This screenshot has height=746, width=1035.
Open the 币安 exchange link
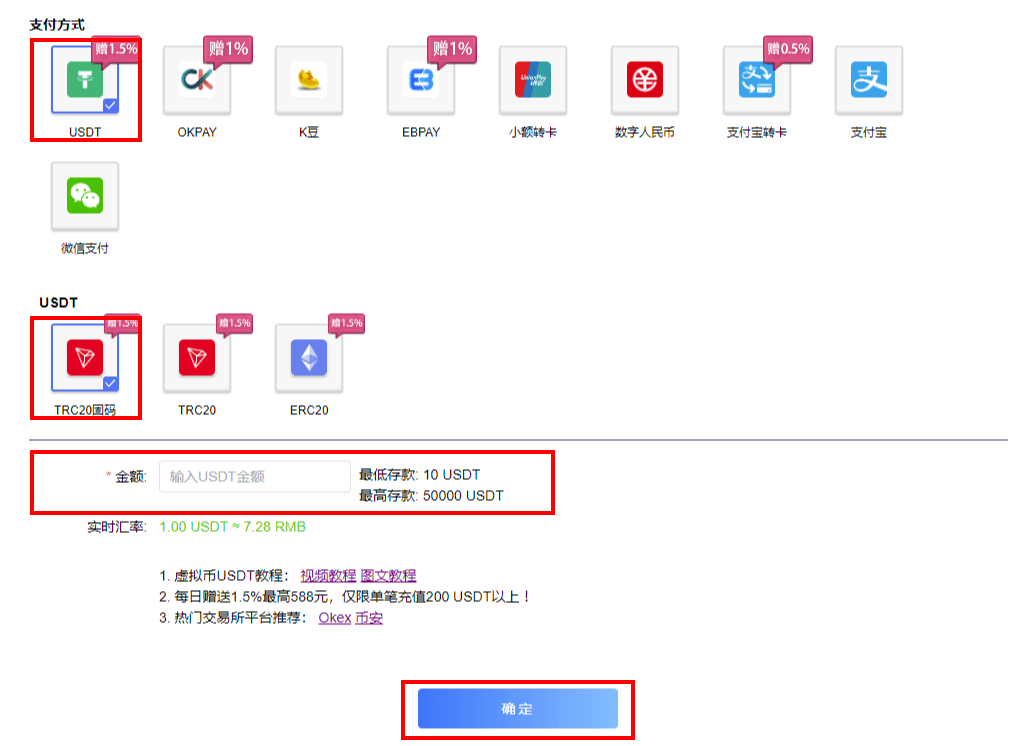369,618
